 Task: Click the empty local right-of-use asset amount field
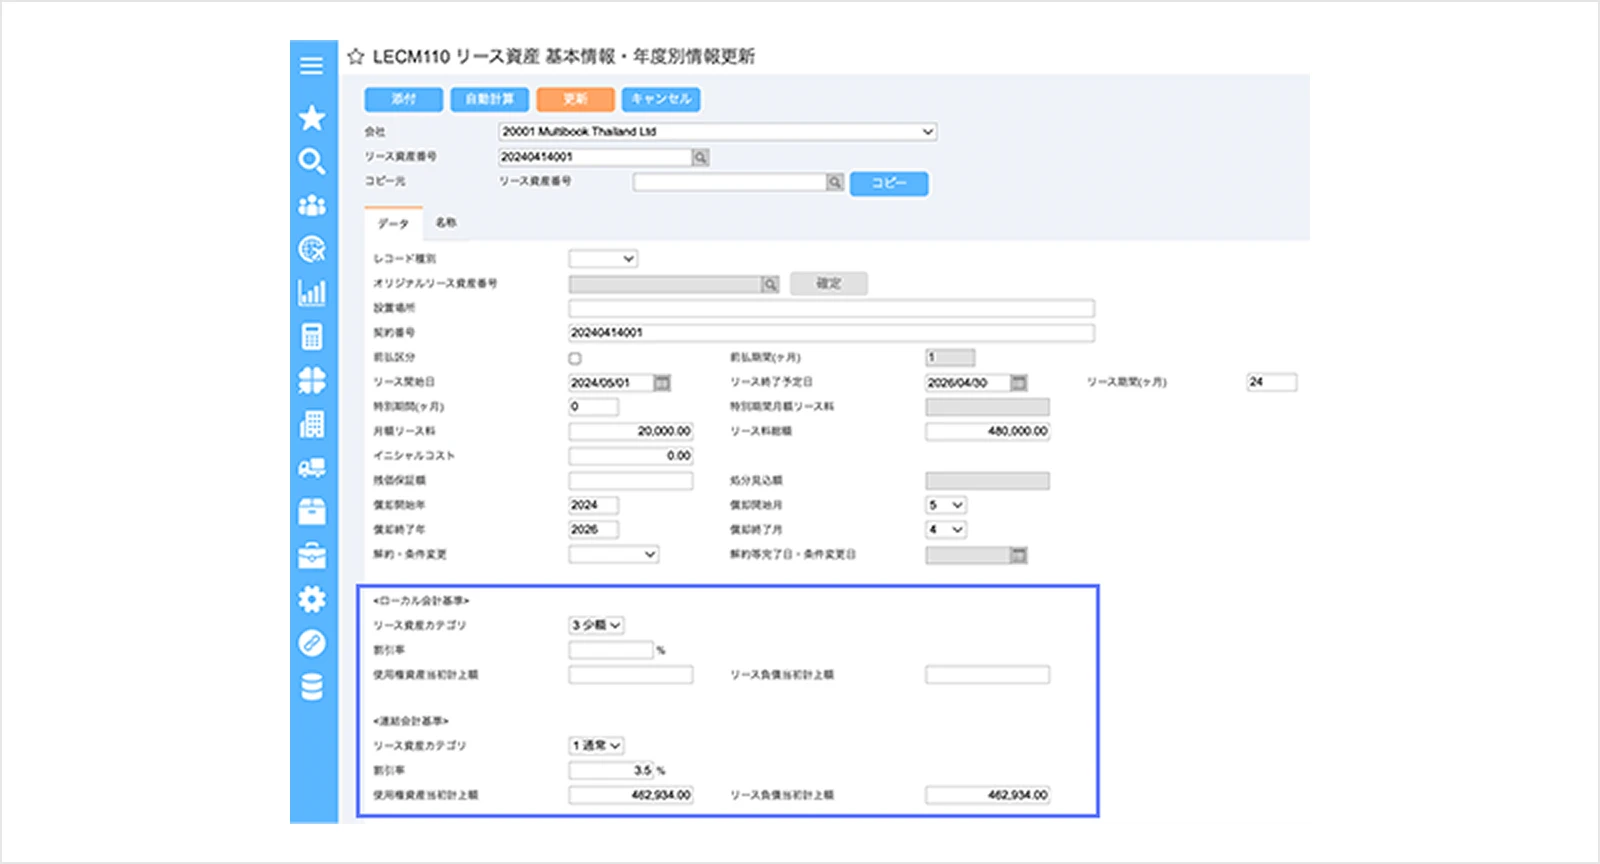(631, 675)
